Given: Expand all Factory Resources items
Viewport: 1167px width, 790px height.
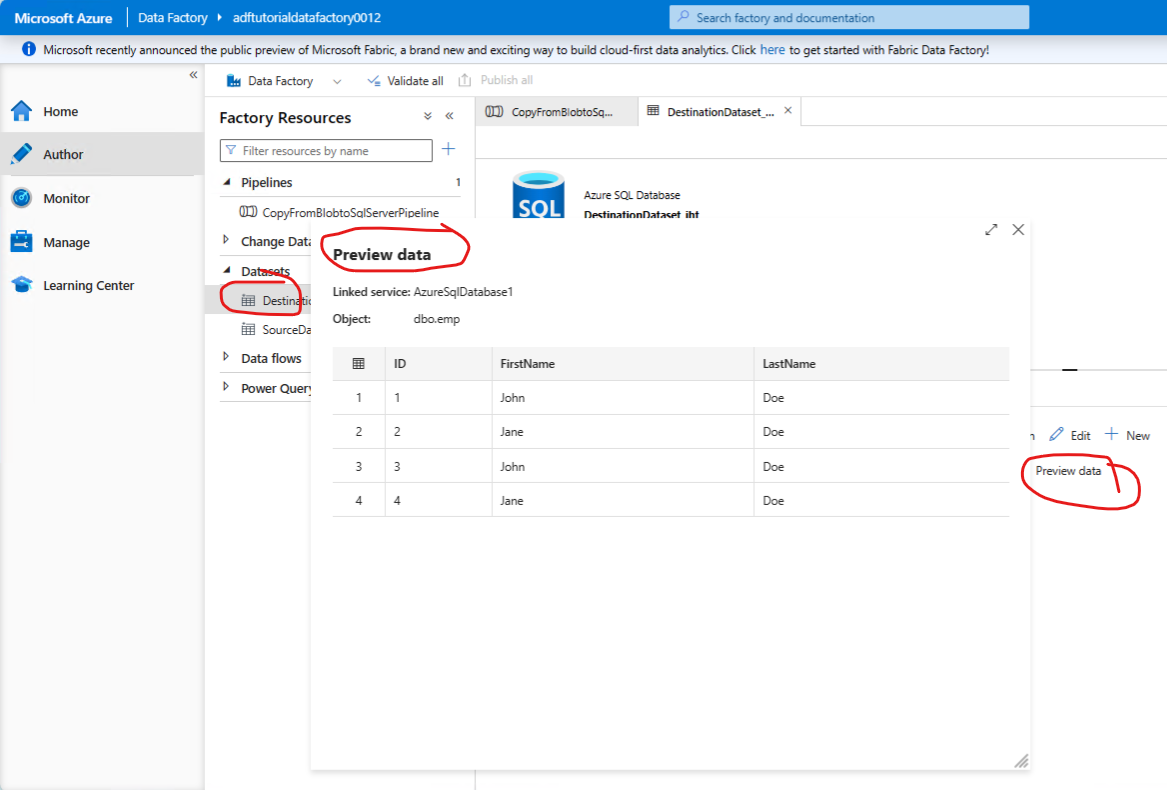Looking at the screenshot, I should (427, 116).
